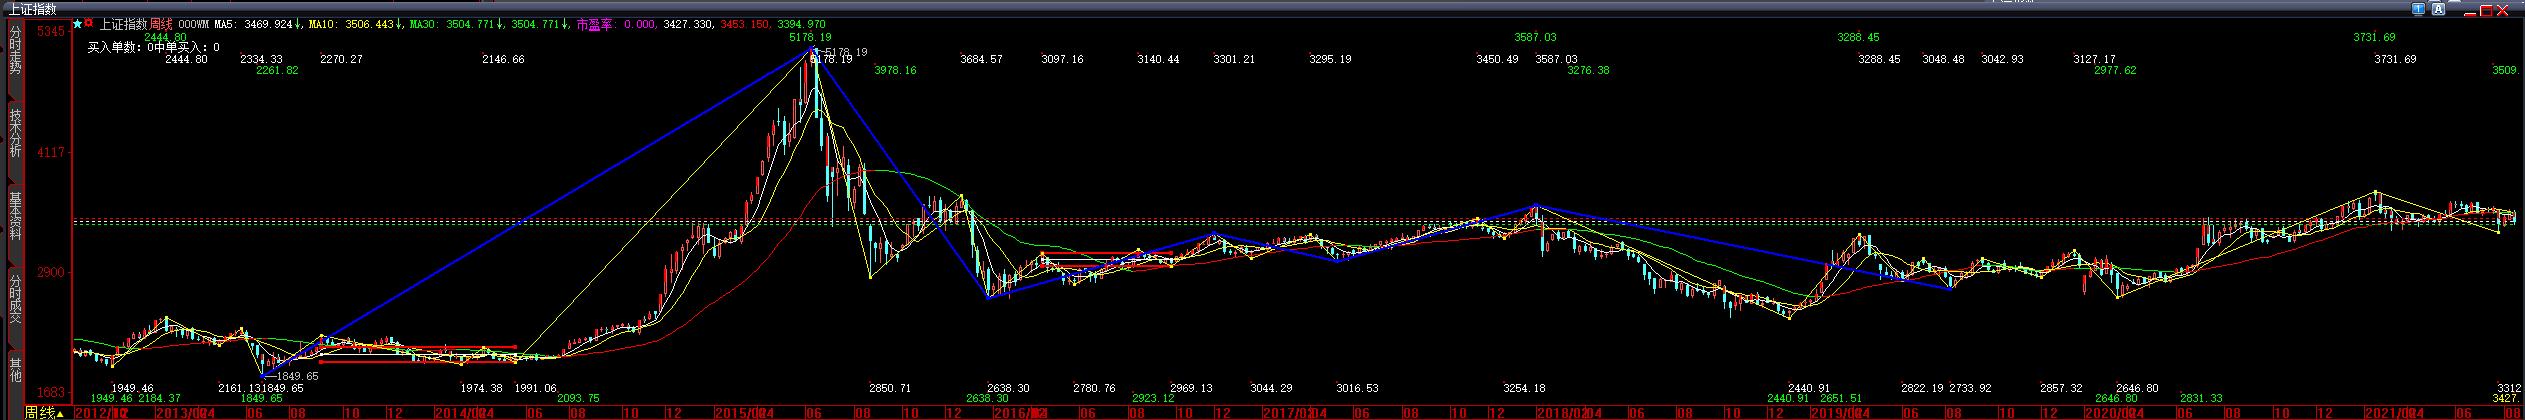Open the 其他 side tab

(x=15, y=370)
